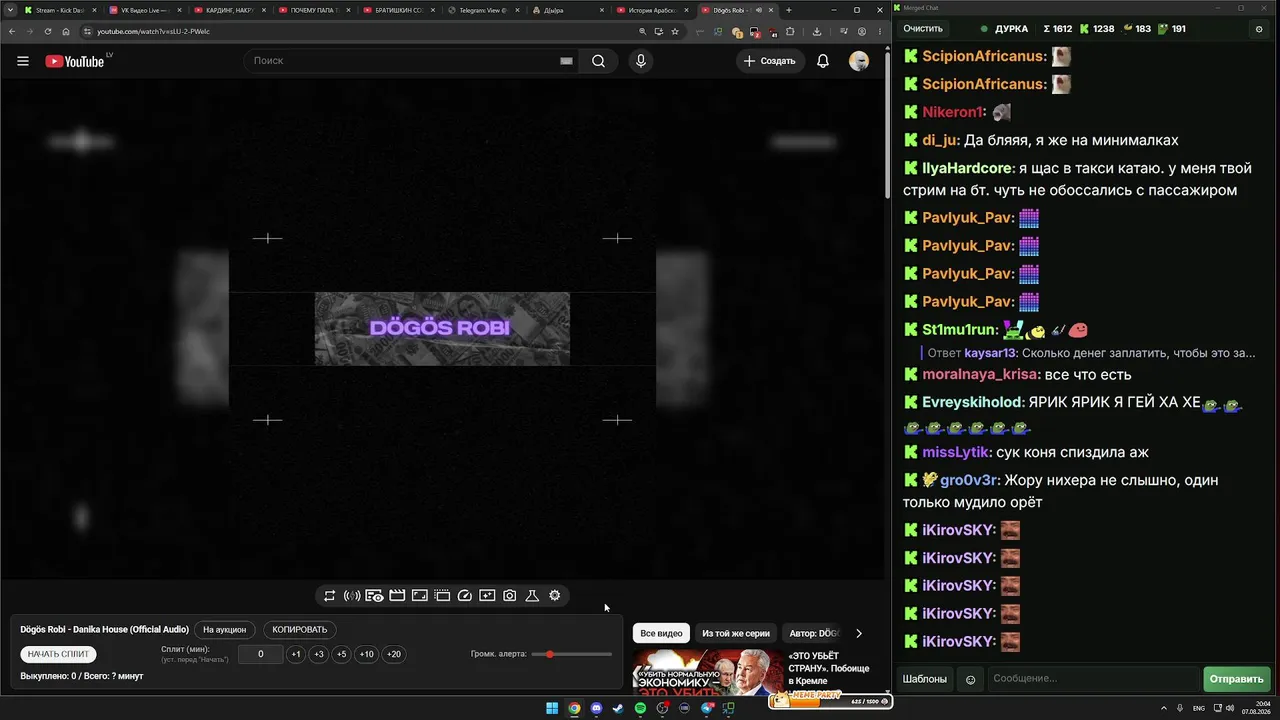Click the YouTube search magnifier button
The image size is (1280, 720).
[598, 61]
